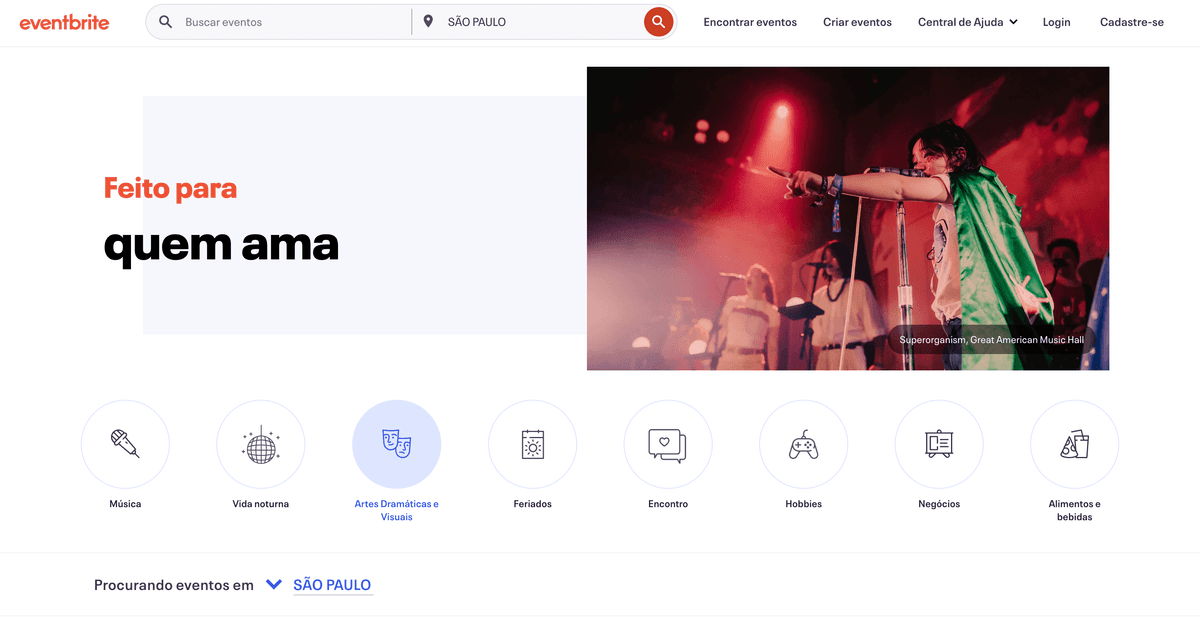Click the Alimentos e bebidas icon
Screen dimensions: 1200x620
pyautogui.click(x=1074, y=444)
